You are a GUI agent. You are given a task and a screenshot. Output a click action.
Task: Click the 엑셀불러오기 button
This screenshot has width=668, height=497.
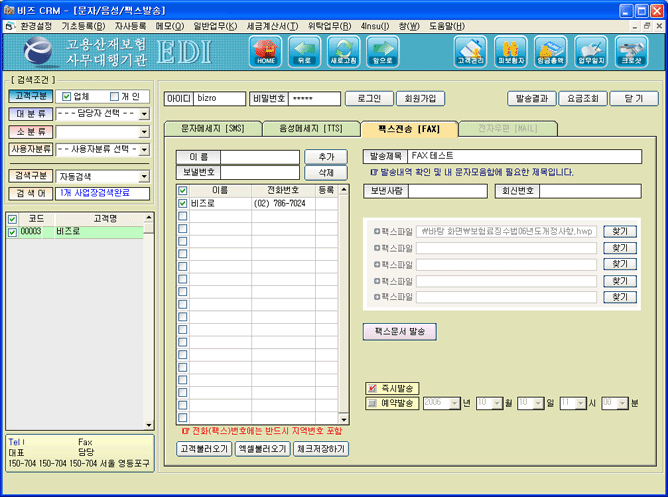(x=262, y=449)
